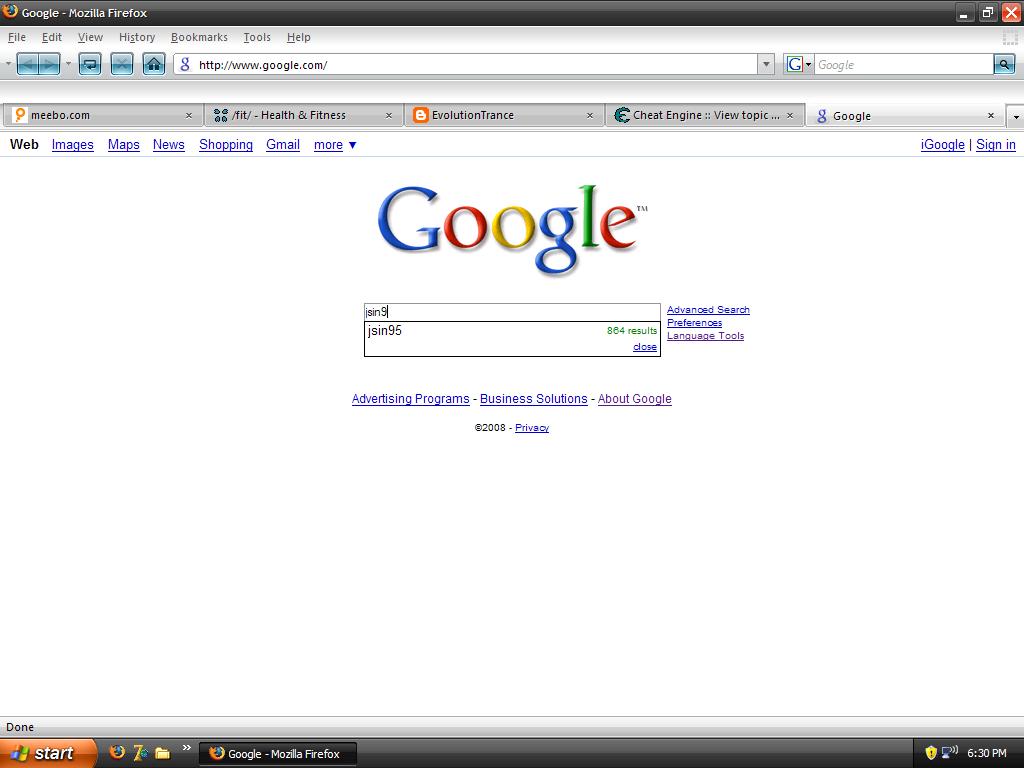
Task: Switch to the Cheat Engine tab
Action: click(x=704, y=115)
